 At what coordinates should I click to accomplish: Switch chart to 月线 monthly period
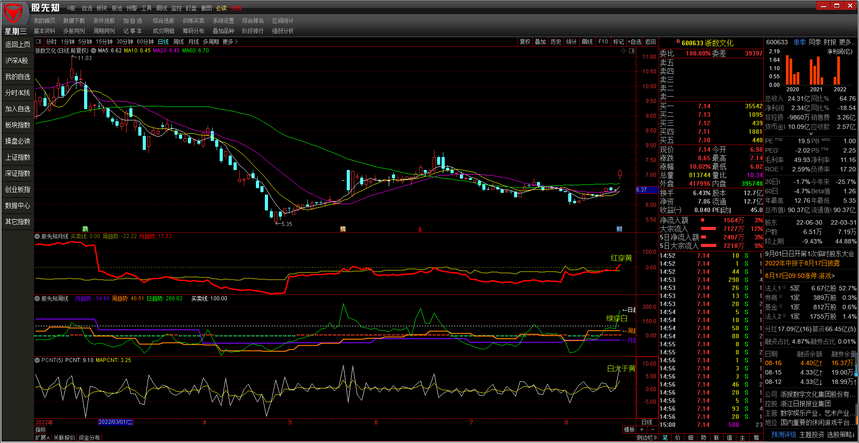click(x=193, y=42)
